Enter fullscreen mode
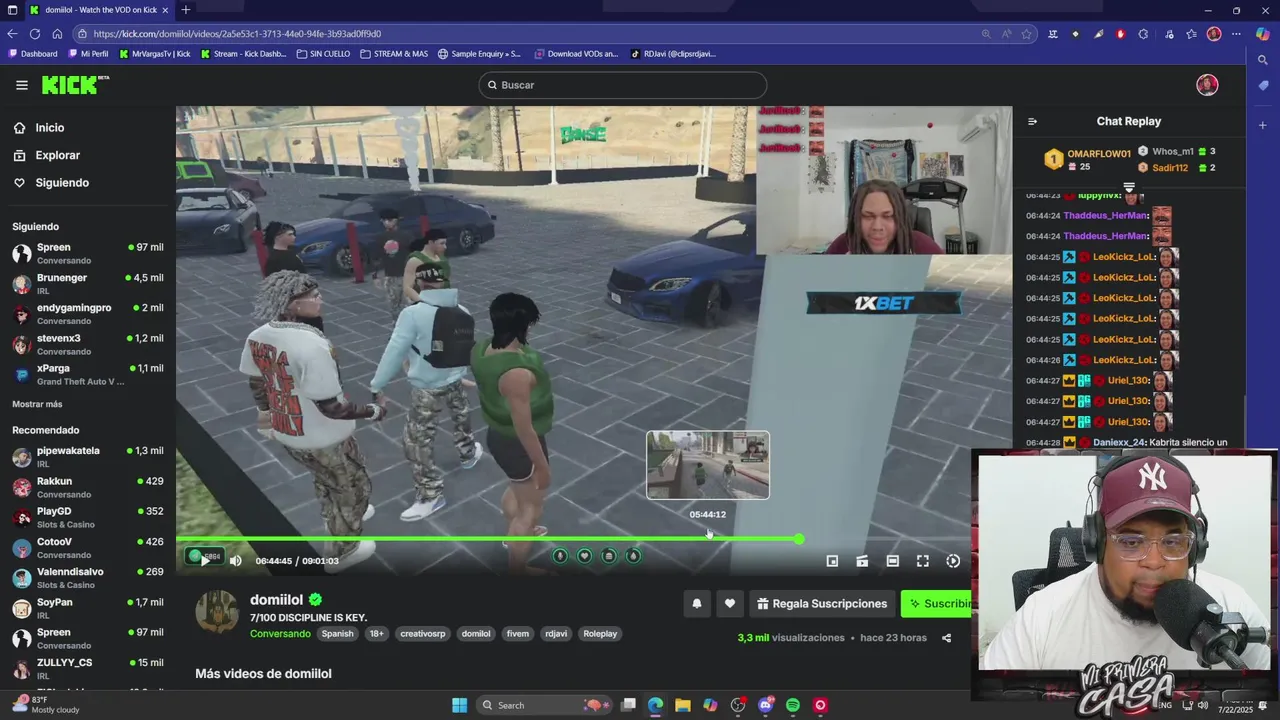Screen dimensions: 1280x720 [x=923, y=561]
